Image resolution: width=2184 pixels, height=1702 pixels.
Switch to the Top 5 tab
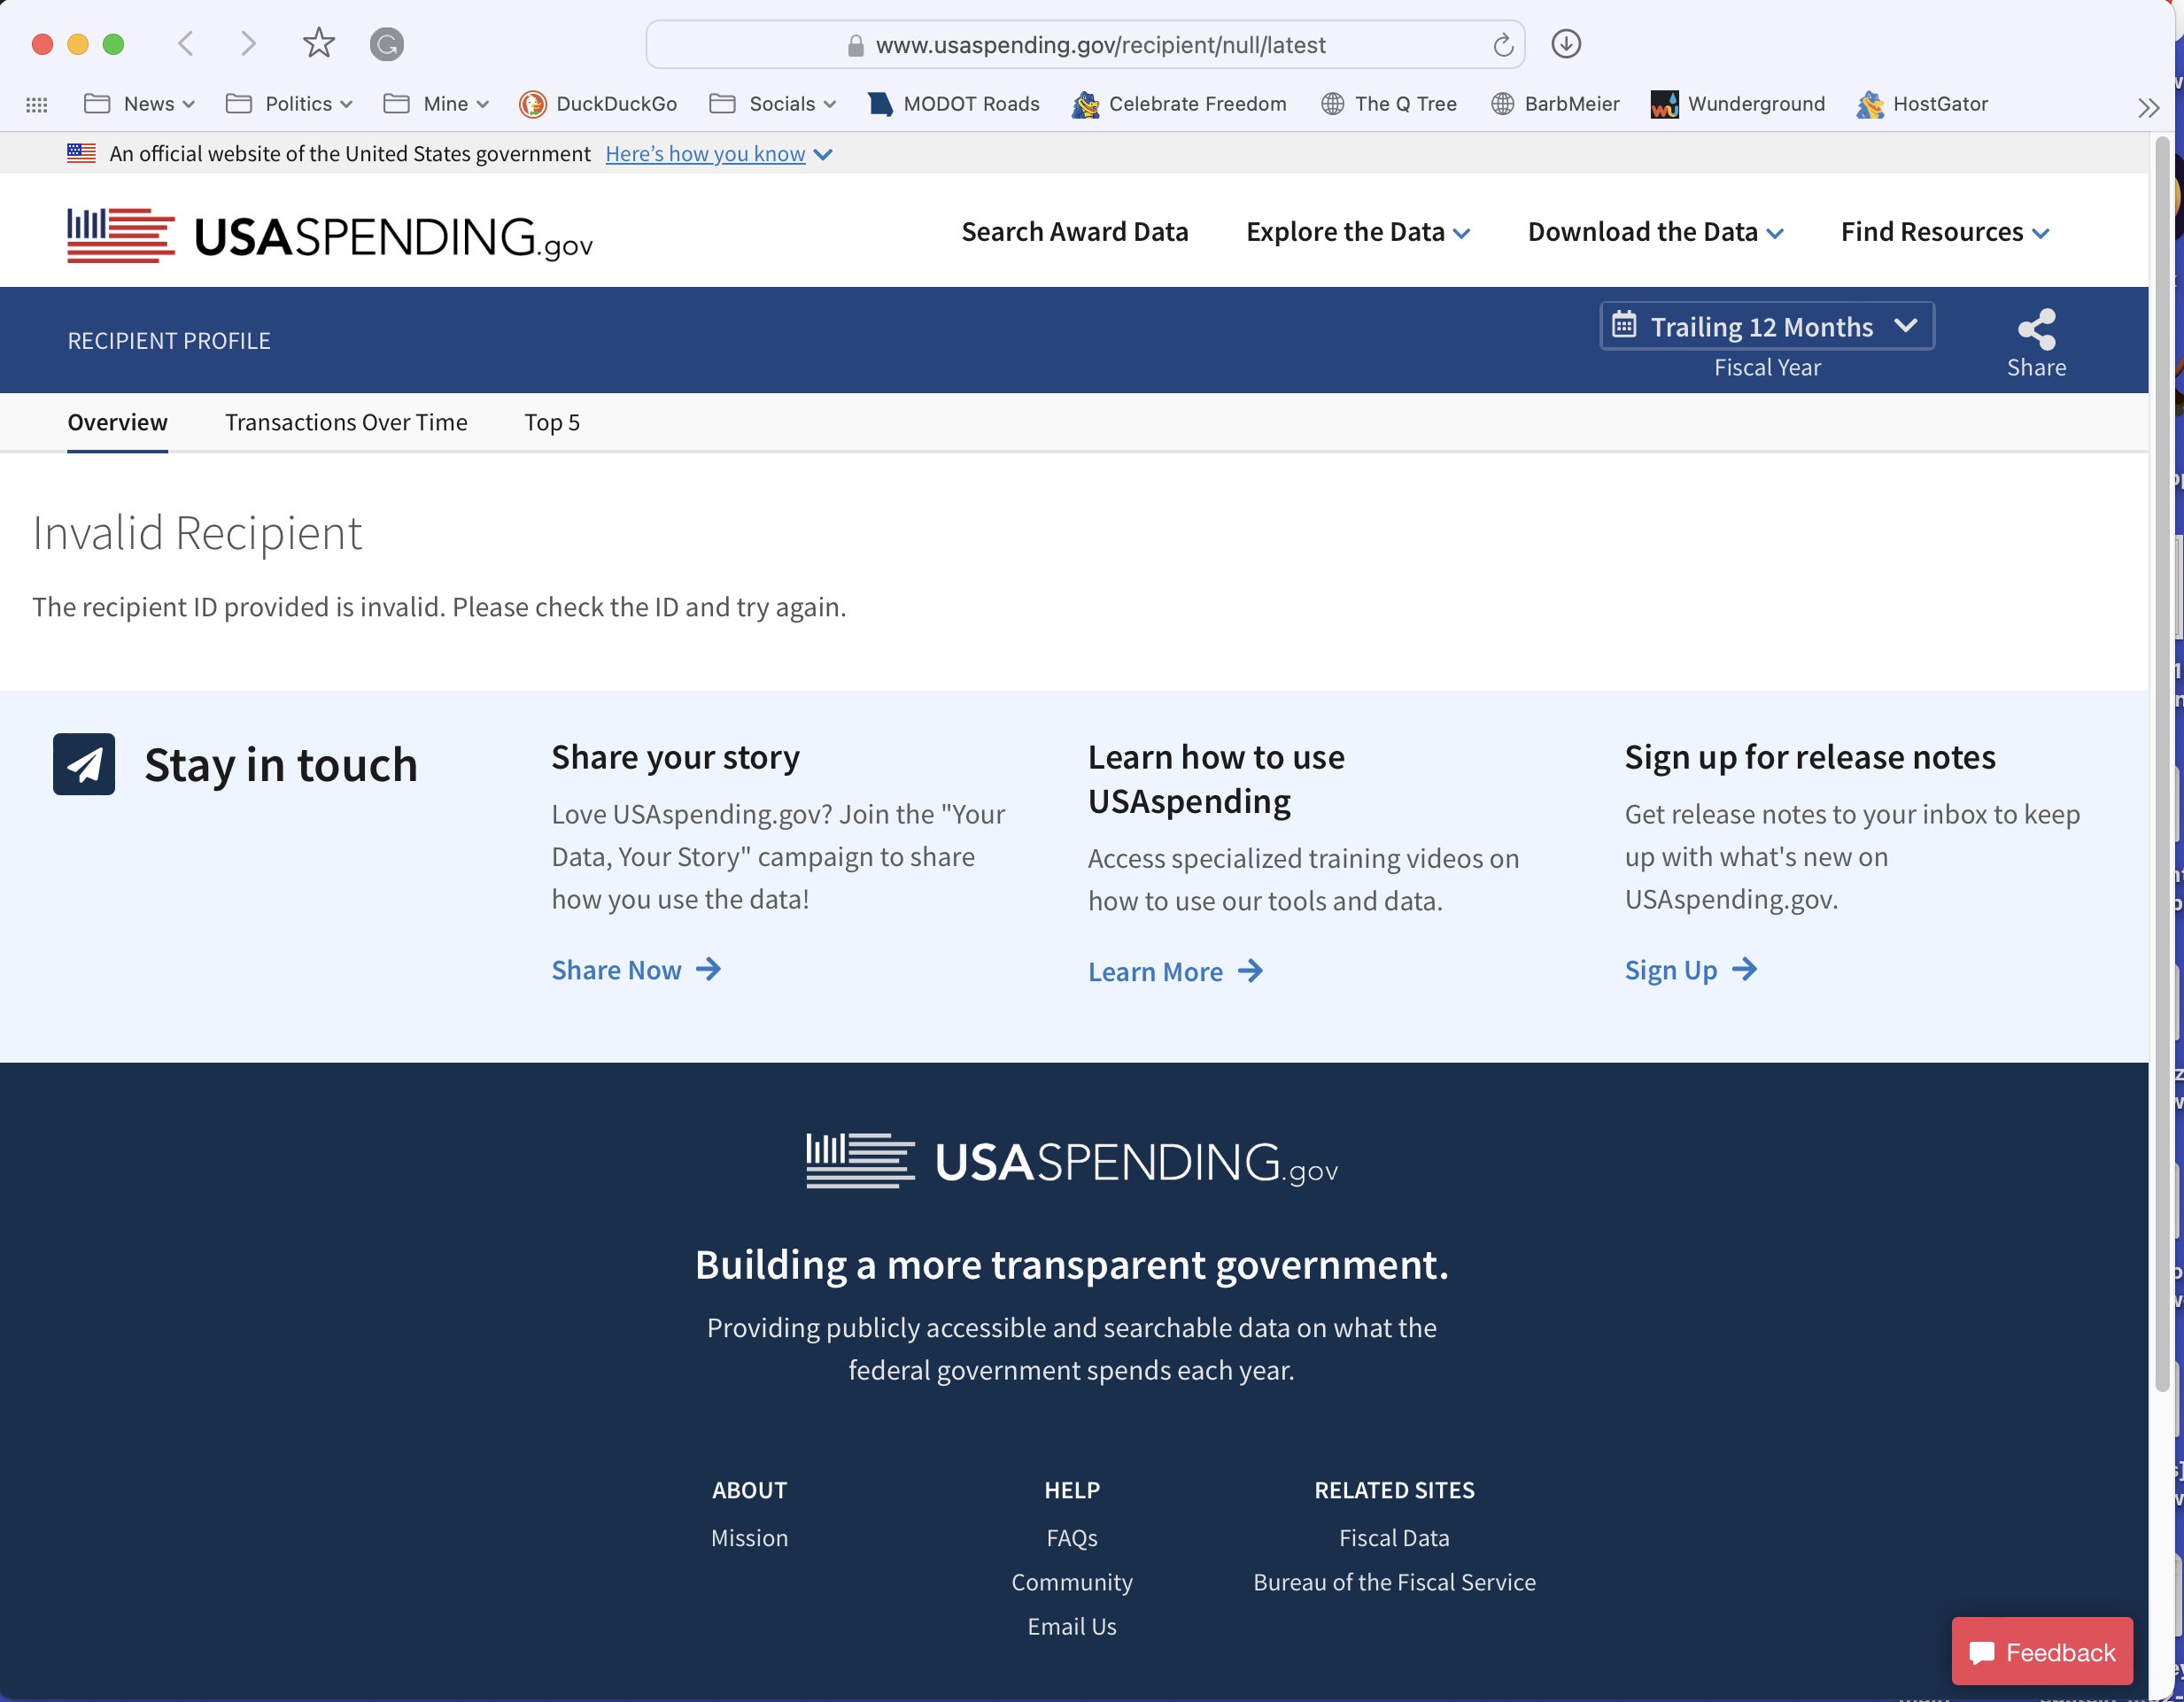(552, 422)
